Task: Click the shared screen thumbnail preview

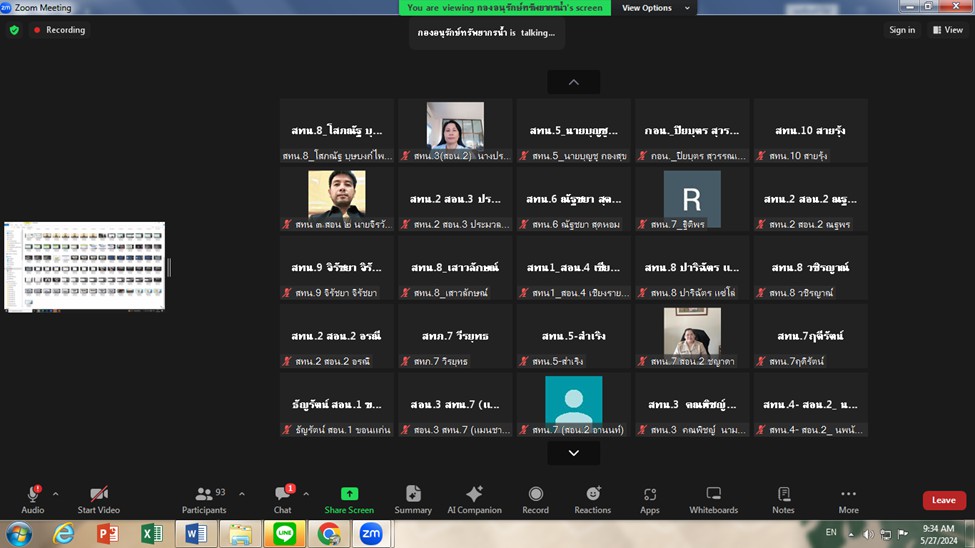Action: pos(85,266)
